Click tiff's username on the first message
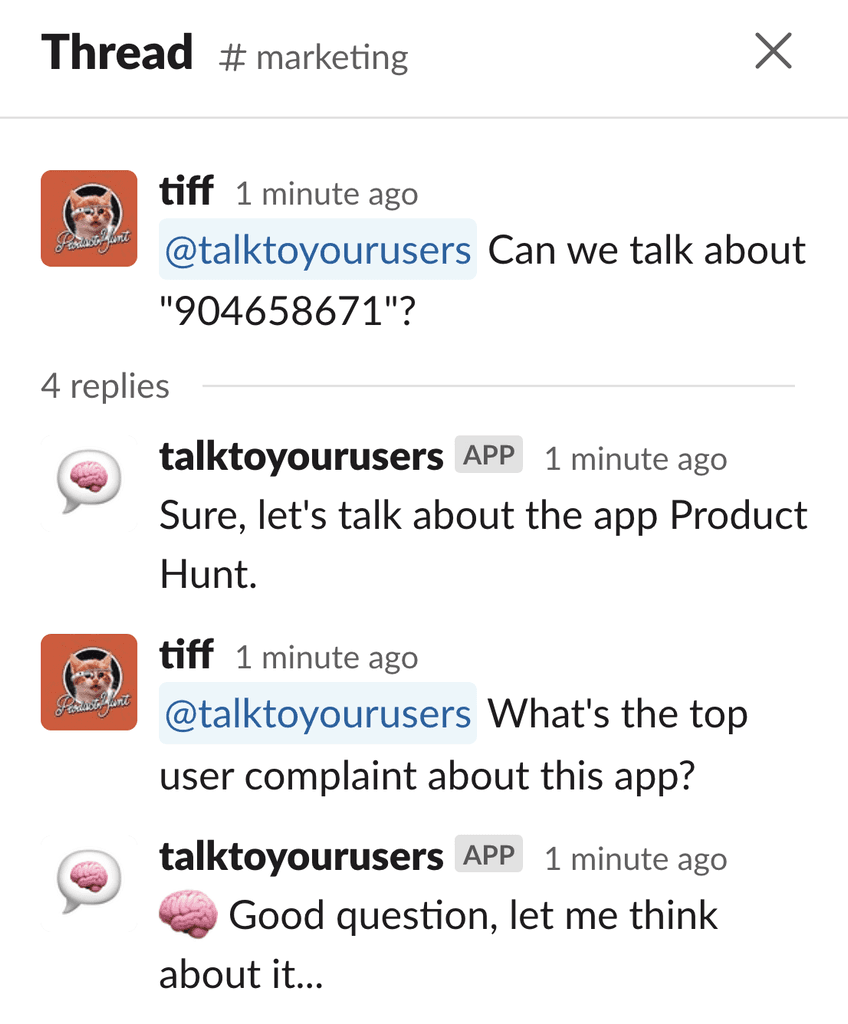This screenshot has height=1024, width=848. [186, 191]
